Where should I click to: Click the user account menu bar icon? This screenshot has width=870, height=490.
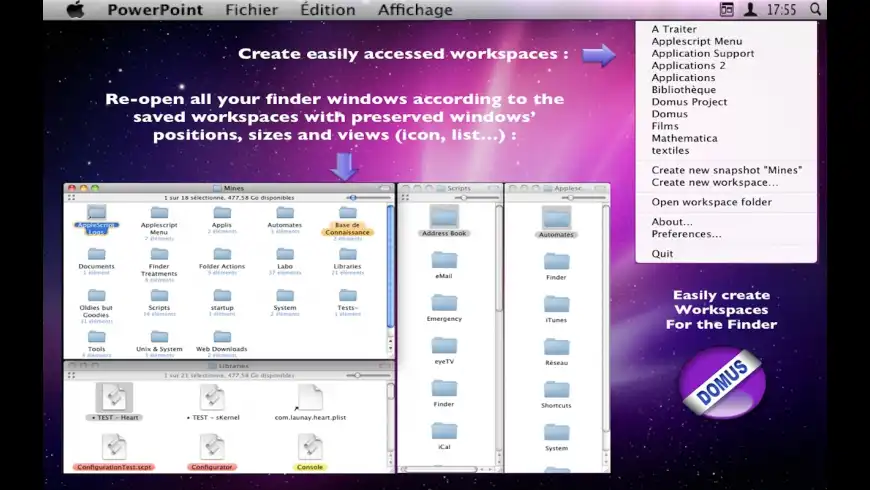(750, 9)
